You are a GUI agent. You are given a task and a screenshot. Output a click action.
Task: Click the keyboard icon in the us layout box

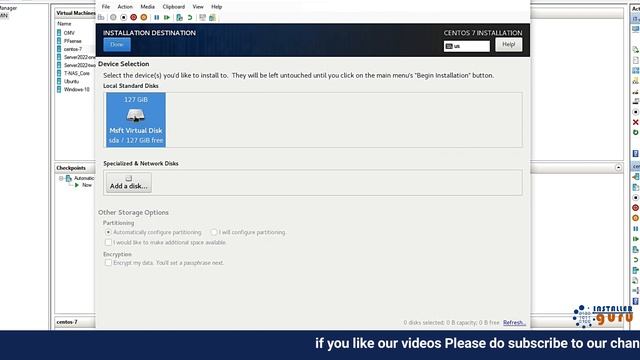coord(449,46)
